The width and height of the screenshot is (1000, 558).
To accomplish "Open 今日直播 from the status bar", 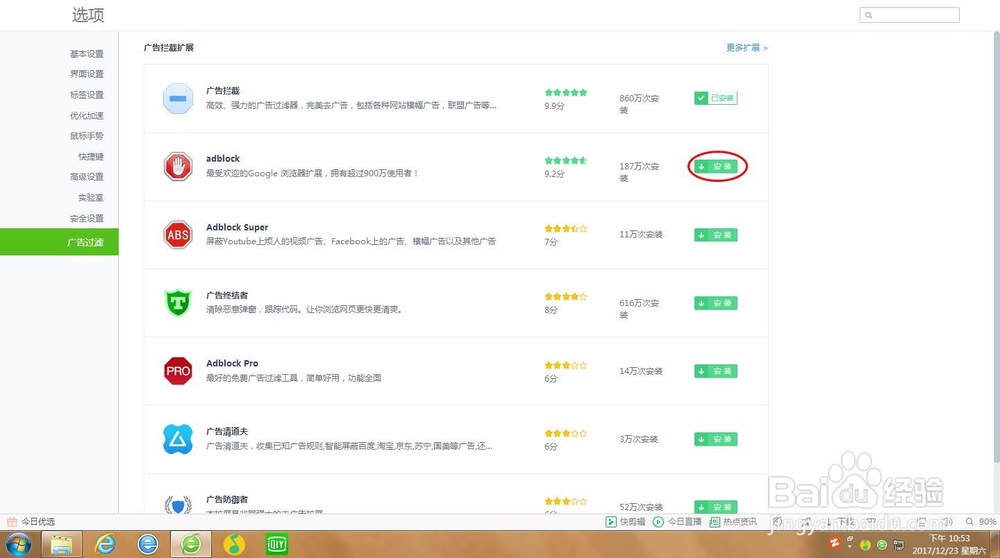I will 678,522.
